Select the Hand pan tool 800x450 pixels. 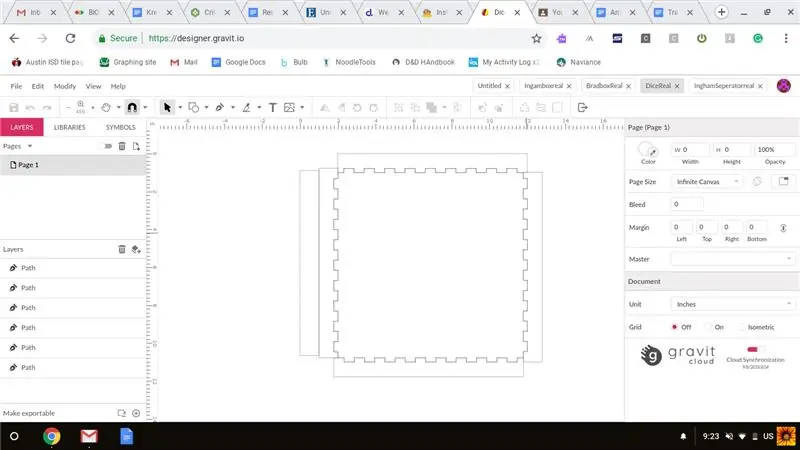point(106,108)
